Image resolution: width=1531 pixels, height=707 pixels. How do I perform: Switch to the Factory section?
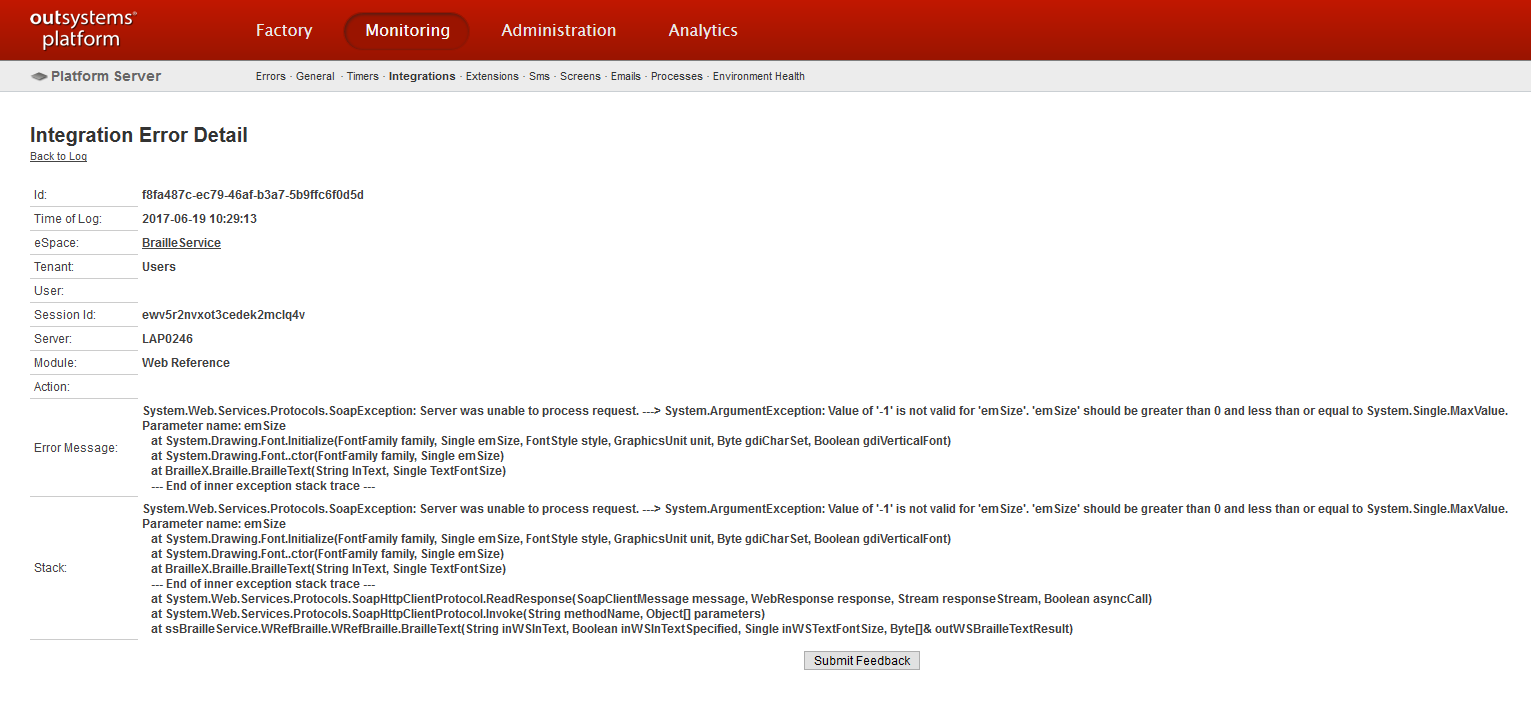[284, 30]
